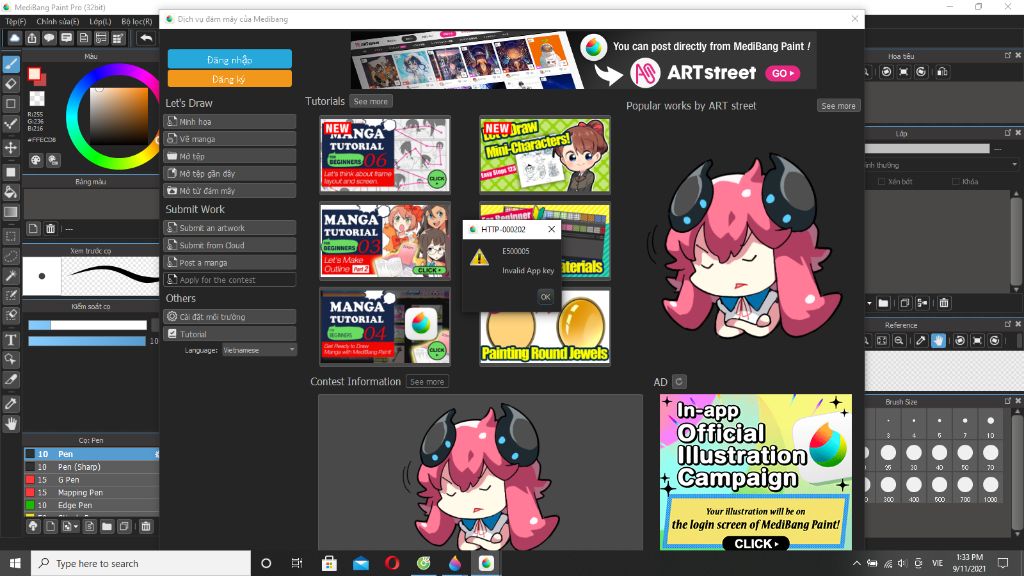Open the Tệp(F) menu
The width and height of the screenshot is (1024, 576).
(x=16, y=22)
